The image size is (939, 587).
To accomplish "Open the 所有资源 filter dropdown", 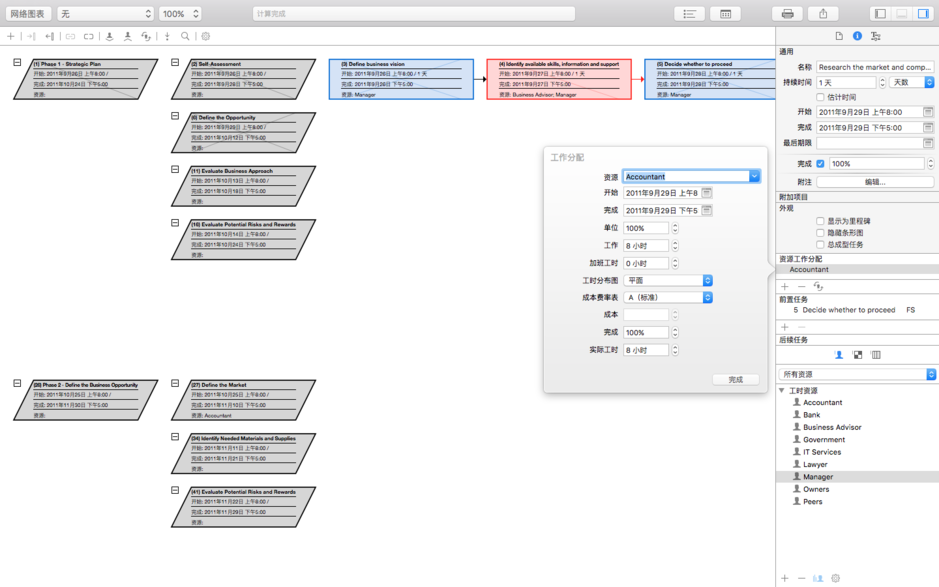I will 855,372.
